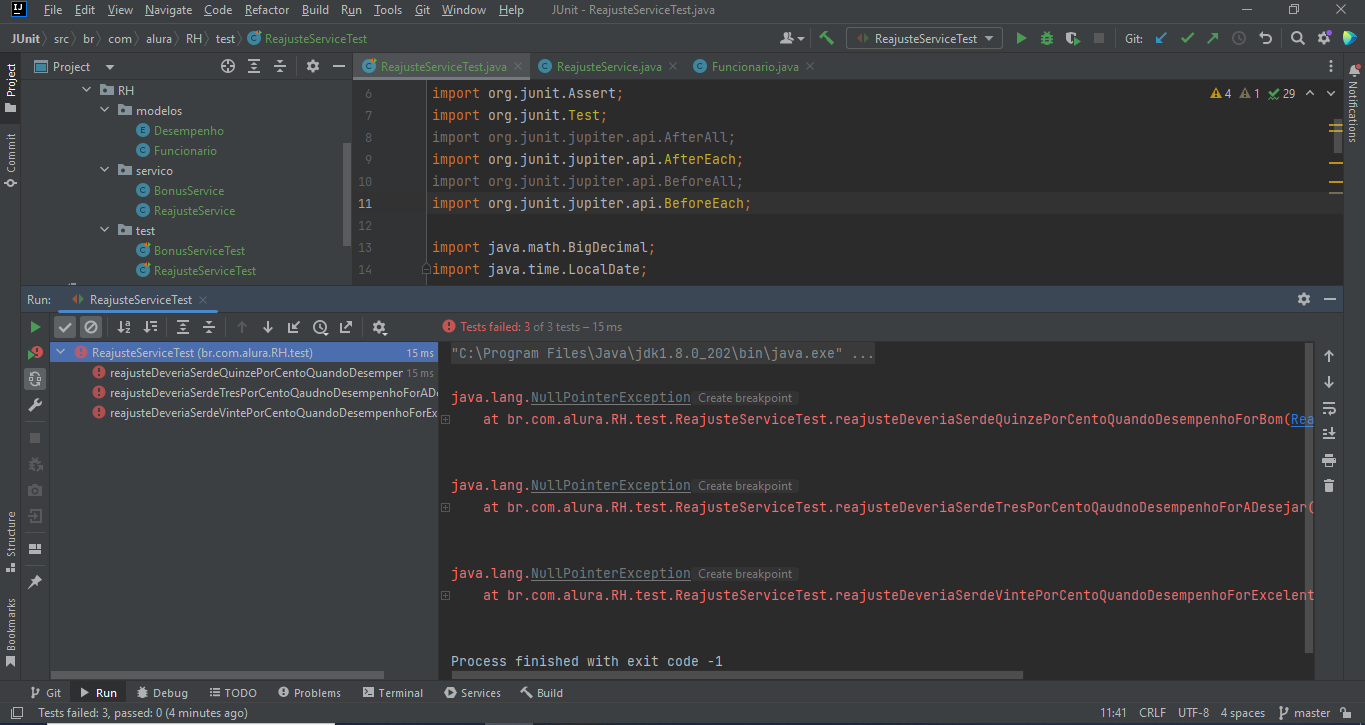The height and width of the screenshot is (725, 1365).
Task: Run ReajusteServiceTest with the green play icon
Action: coord(1021,38)
